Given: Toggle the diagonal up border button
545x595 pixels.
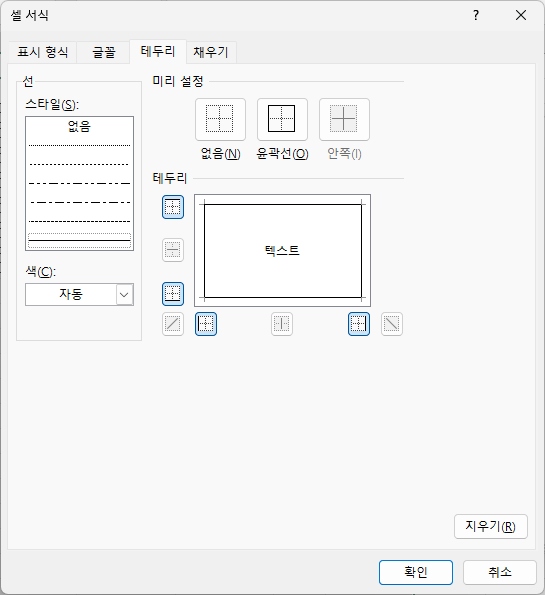Looking at the screenshot, I should click(x=173, y=324).
